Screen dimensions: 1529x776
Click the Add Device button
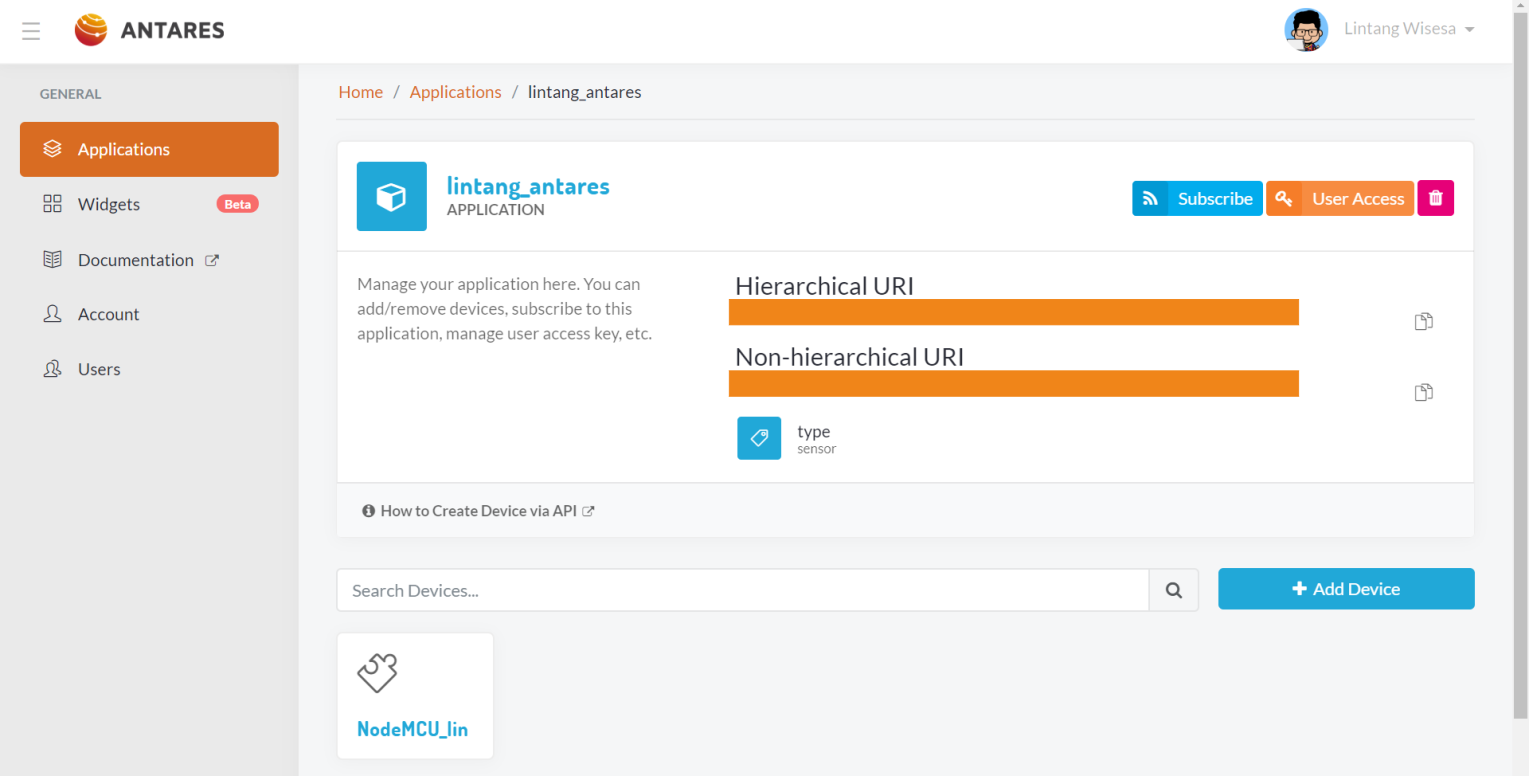coord(1346,589)
